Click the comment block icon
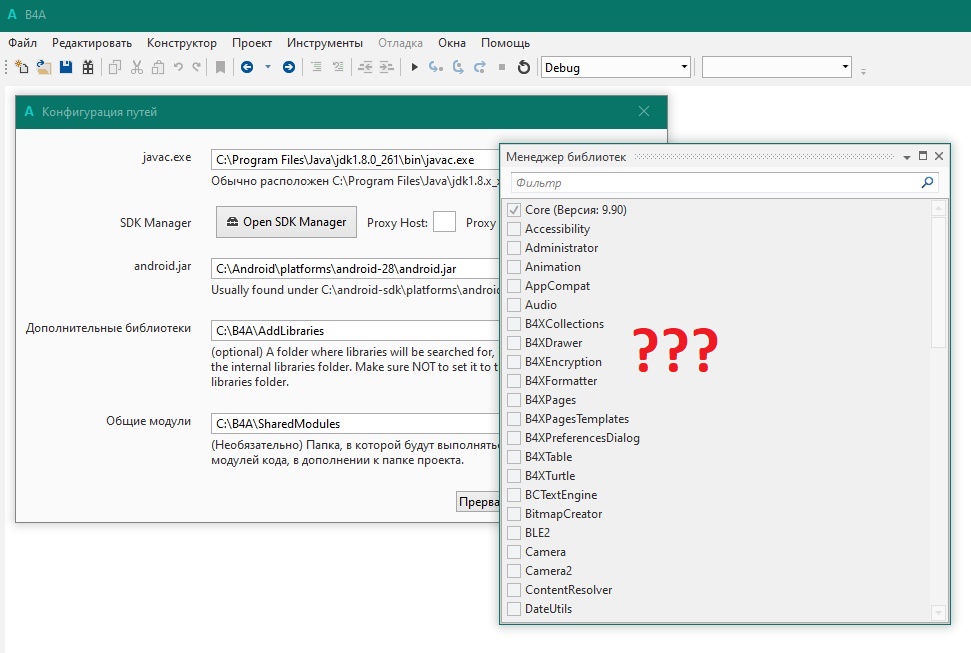This screenshot has height=653, width=971. click(316, 67)
